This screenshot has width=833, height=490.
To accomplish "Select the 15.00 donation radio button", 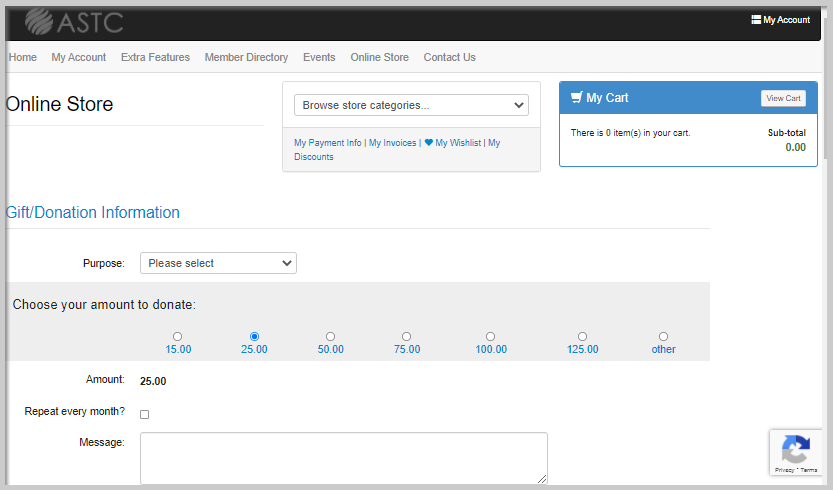I will pos(177,336).
